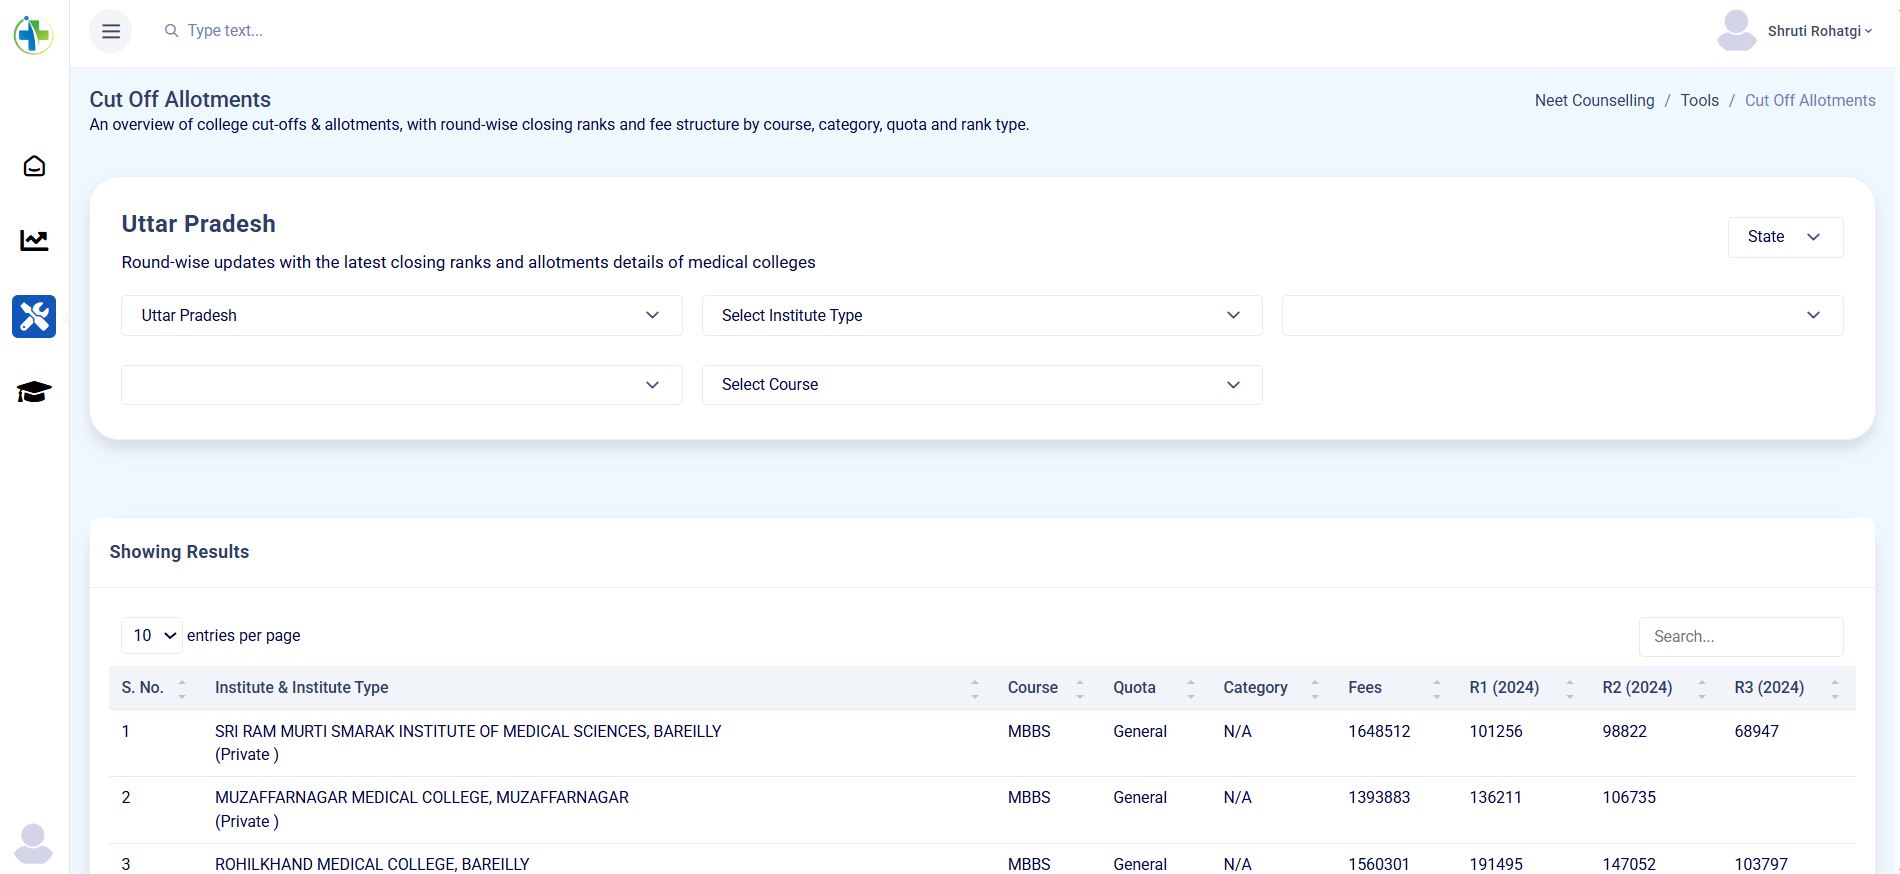The width and height of the screenshot is (1900, 874).
Task: Click R2 rank 98822
Action: pos(1624,731)
